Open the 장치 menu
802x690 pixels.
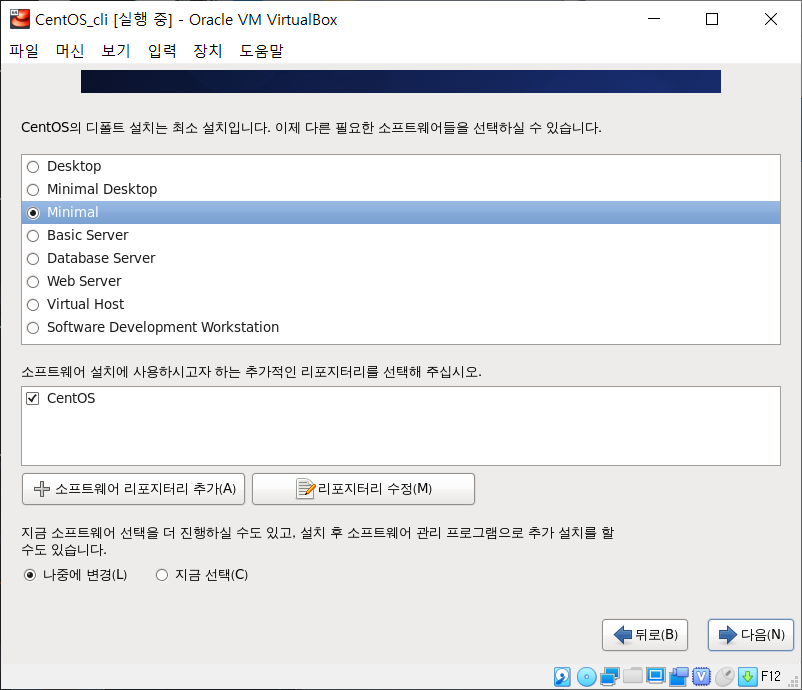pos(208,51)
